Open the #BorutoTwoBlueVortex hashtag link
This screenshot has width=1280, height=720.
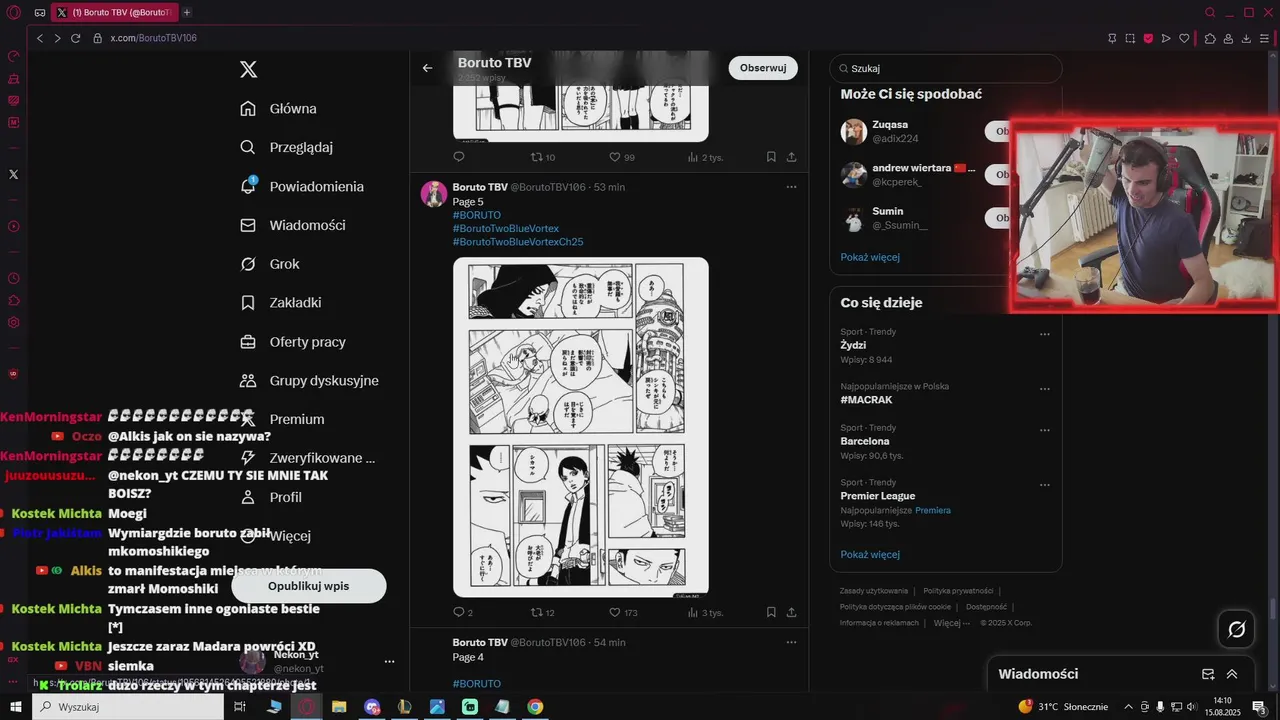[506, 228]
